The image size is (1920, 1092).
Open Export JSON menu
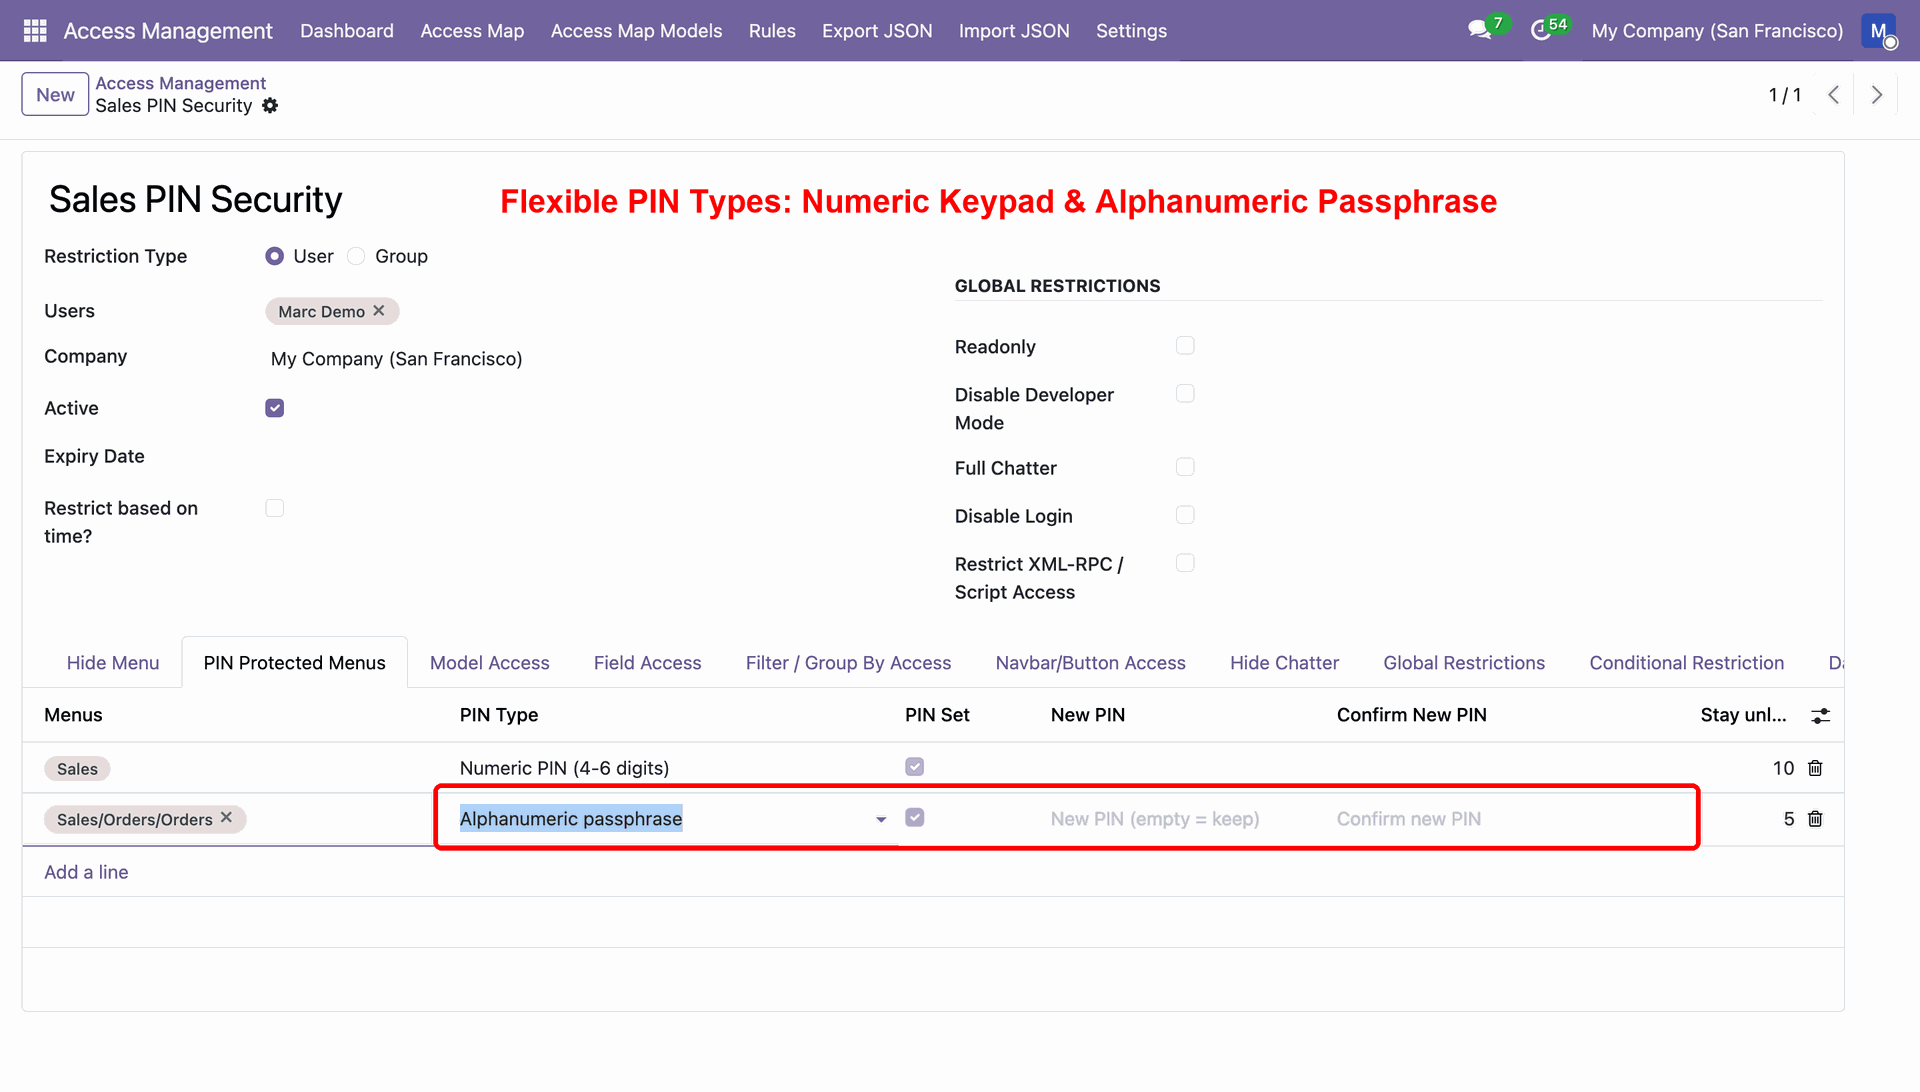tap(877, 31)
